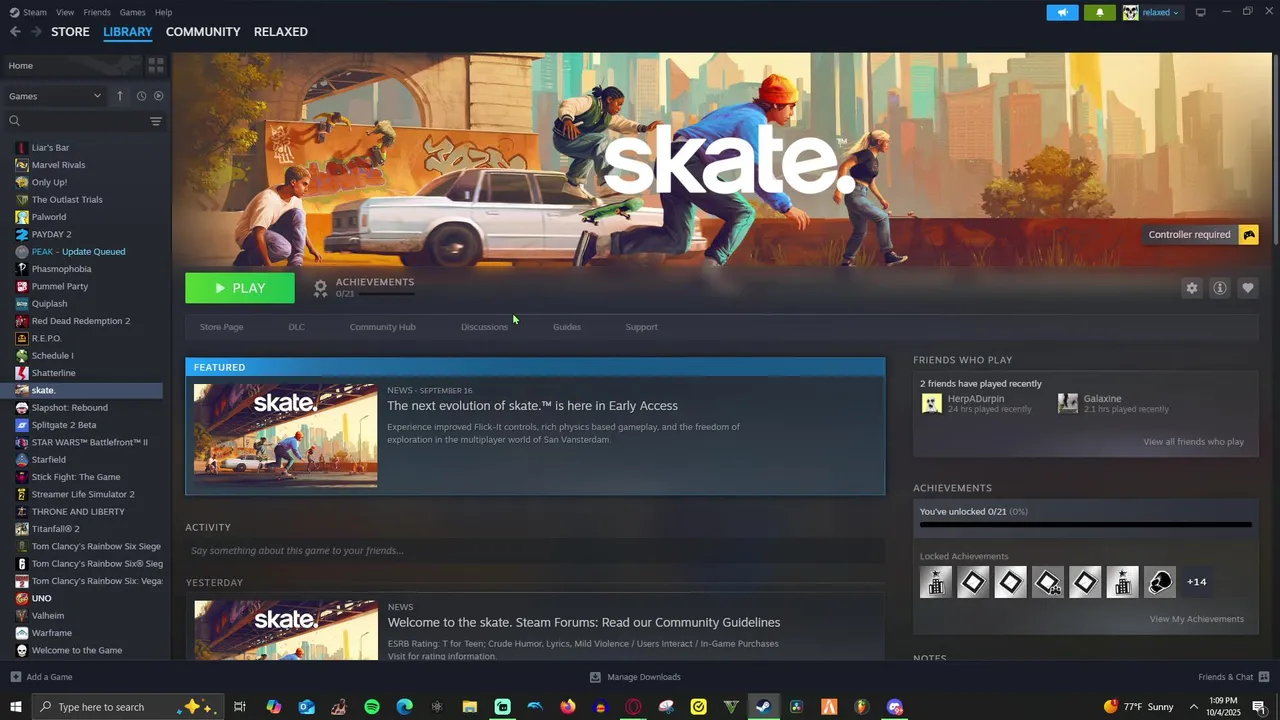Image resolution: width=1280 pixels, height=720 pixels.
Task: Open the View menu
Action: pyautogui.click(x=65, y=12)
